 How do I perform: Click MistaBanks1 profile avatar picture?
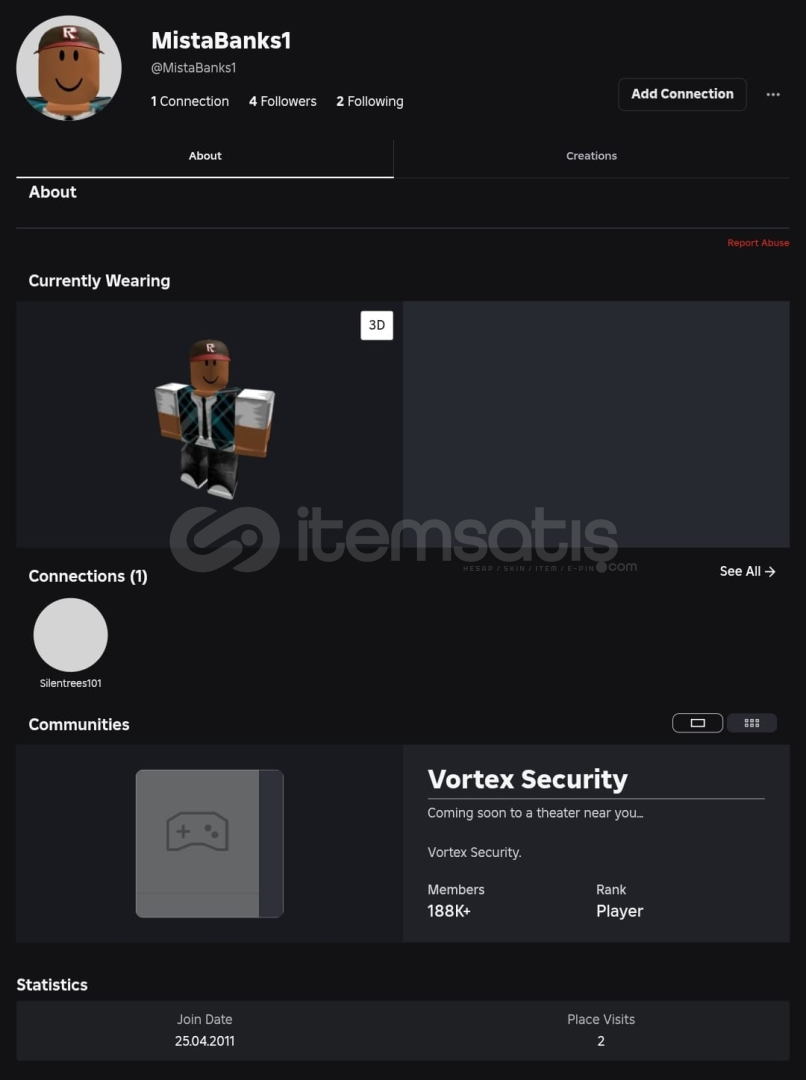pyautogui.click(x=69, y=68)
